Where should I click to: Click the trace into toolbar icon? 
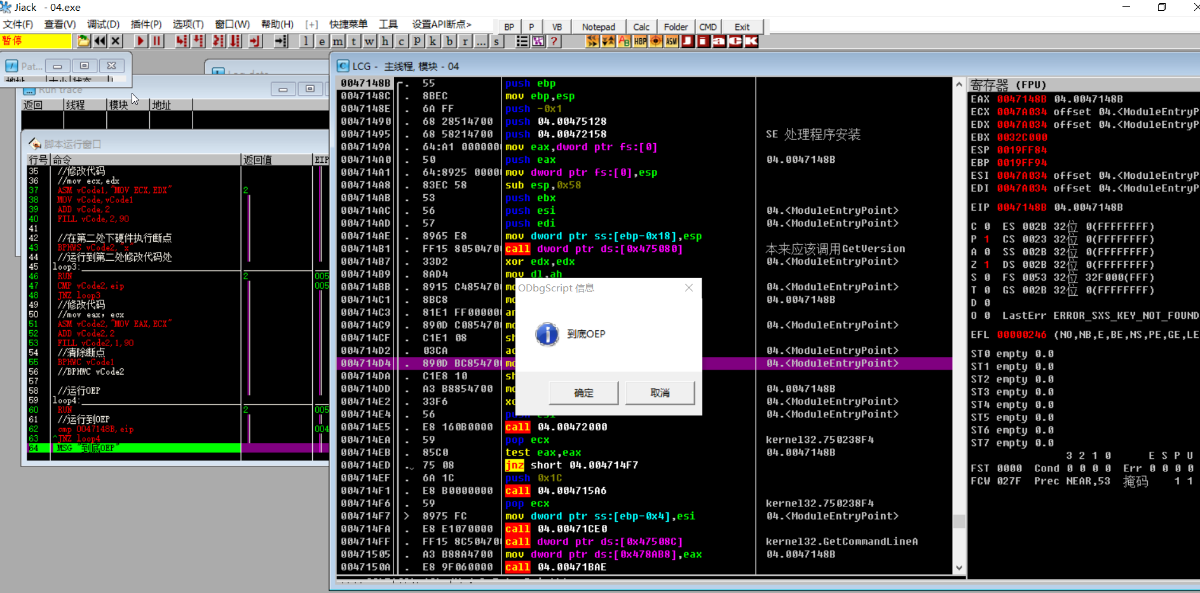tap(217, 41)
